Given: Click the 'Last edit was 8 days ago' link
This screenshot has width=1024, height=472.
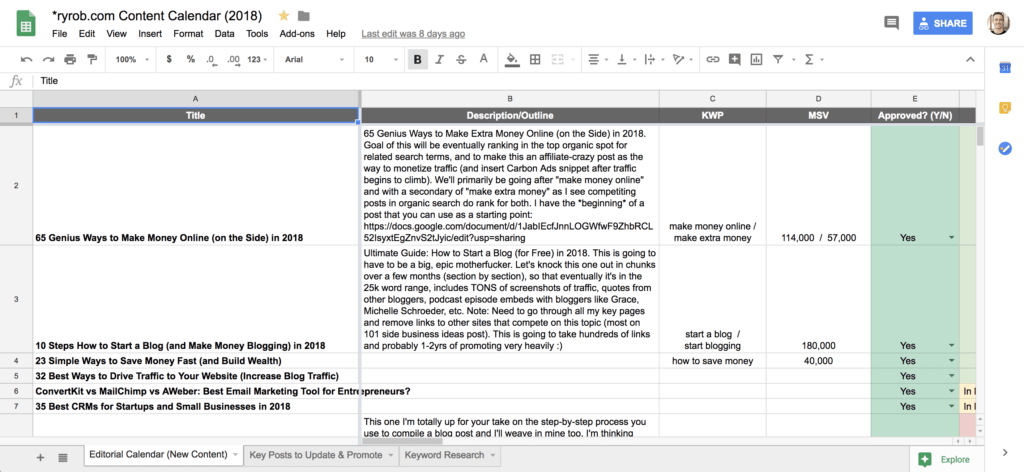Looking at the screenshot, I should [413, 34].
